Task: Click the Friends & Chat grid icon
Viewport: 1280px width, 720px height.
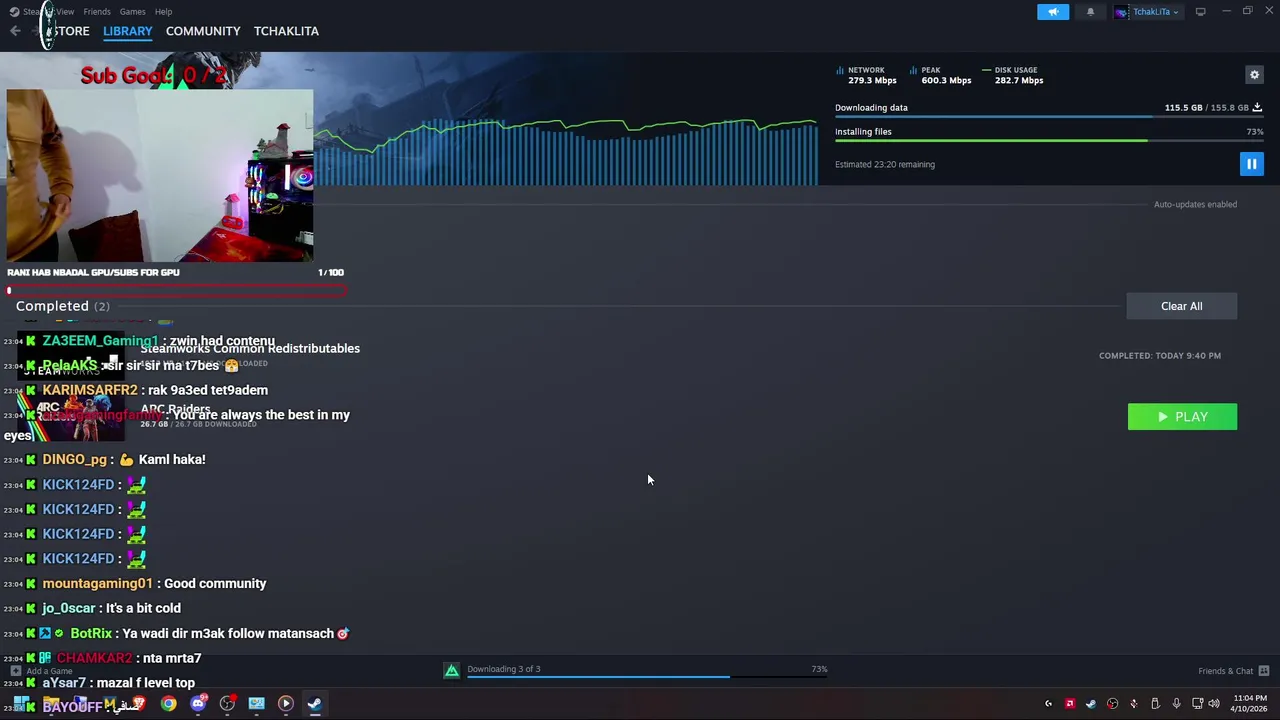Action: click(x=1264, y=671)
